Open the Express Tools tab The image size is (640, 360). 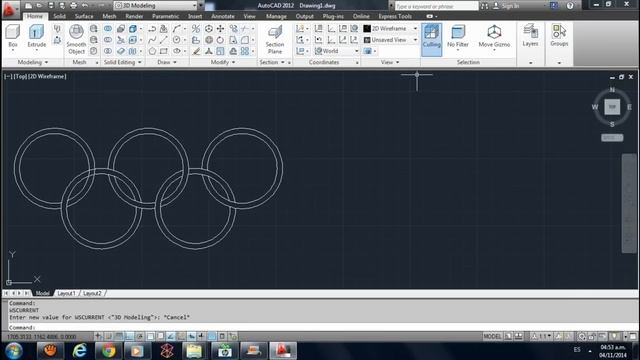(x=395, y=16)
